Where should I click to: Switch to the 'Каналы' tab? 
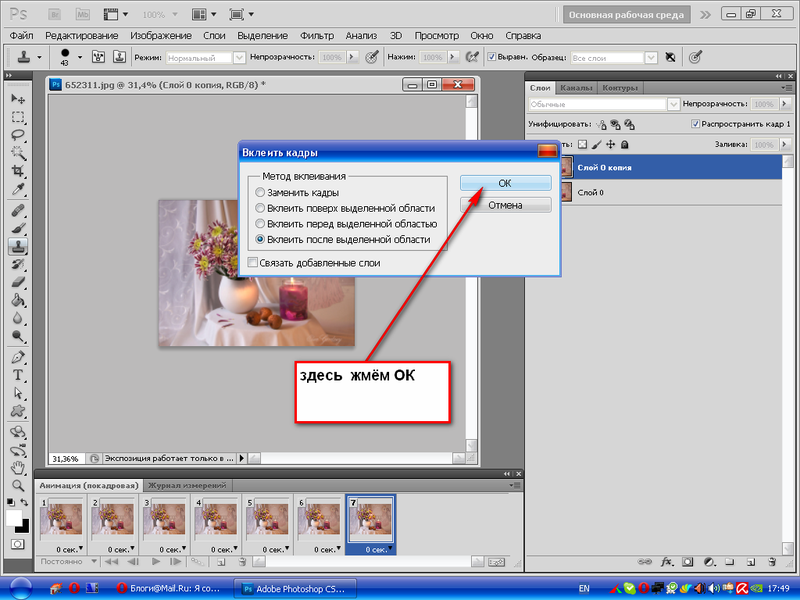pos(576,88)
